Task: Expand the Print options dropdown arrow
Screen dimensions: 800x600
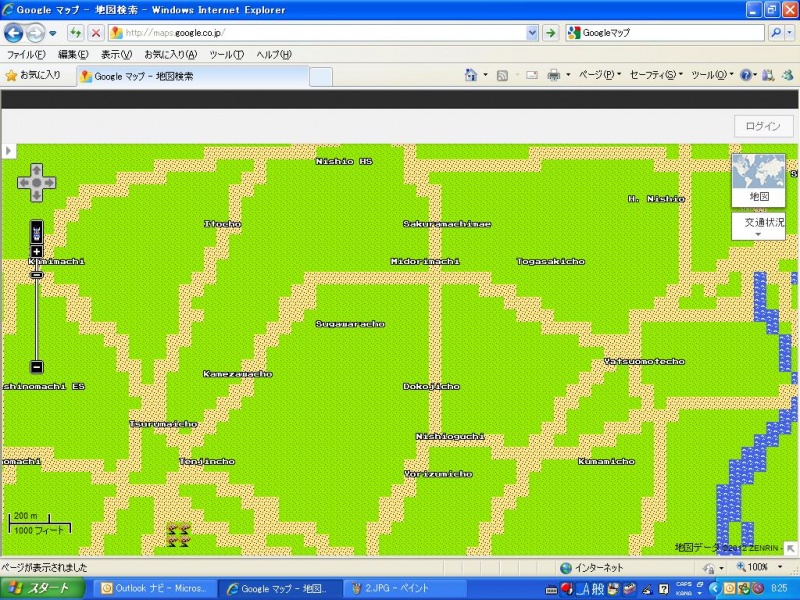Action: [x=568, y=75]
